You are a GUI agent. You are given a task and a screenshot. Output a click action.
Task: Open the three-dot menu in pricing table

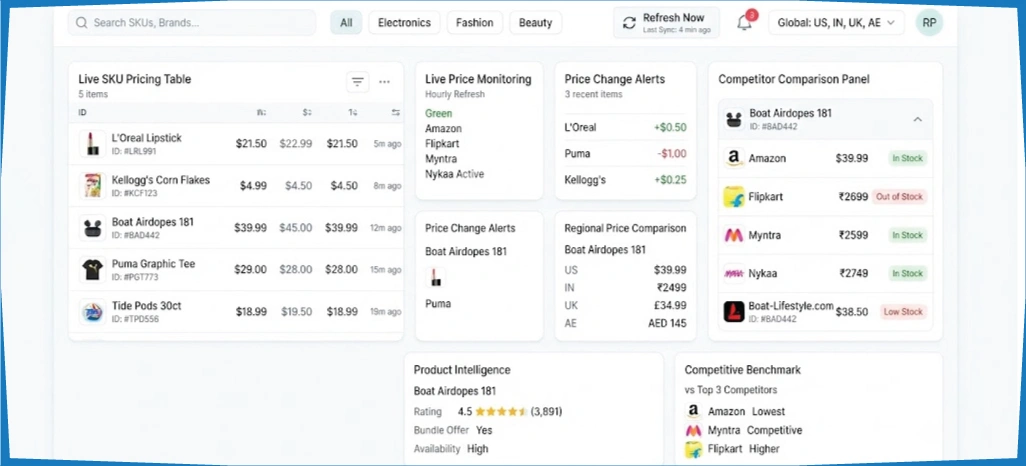[x=385, y=82]
